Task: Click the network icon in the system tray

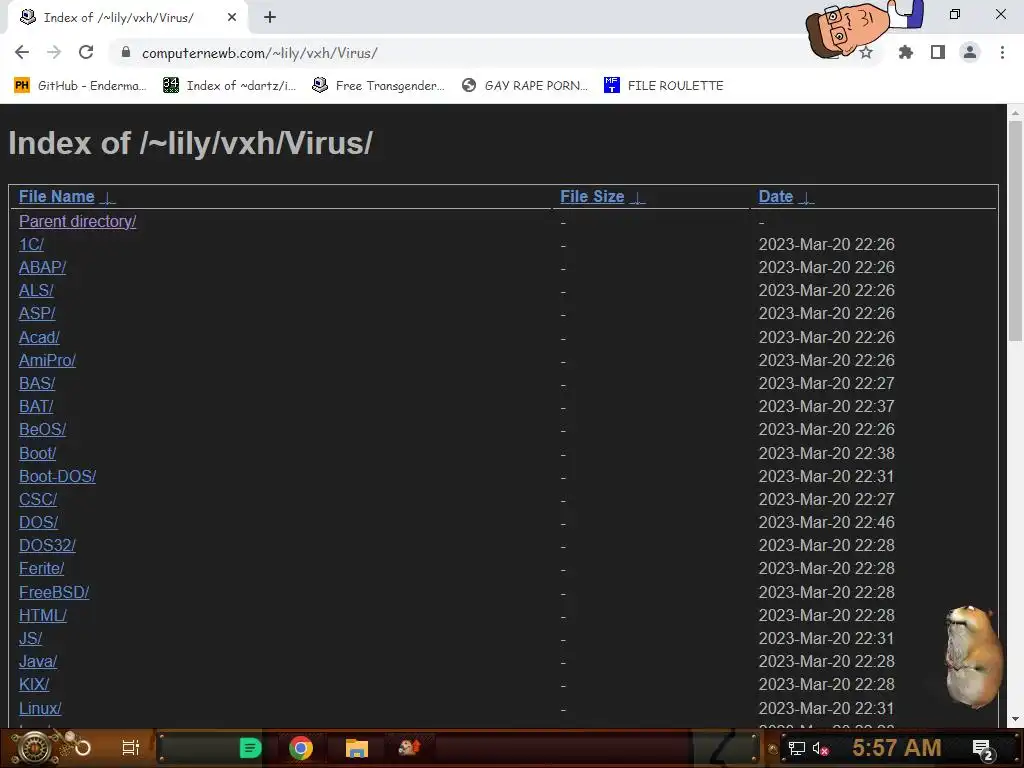Action: (x=797, y=748)
